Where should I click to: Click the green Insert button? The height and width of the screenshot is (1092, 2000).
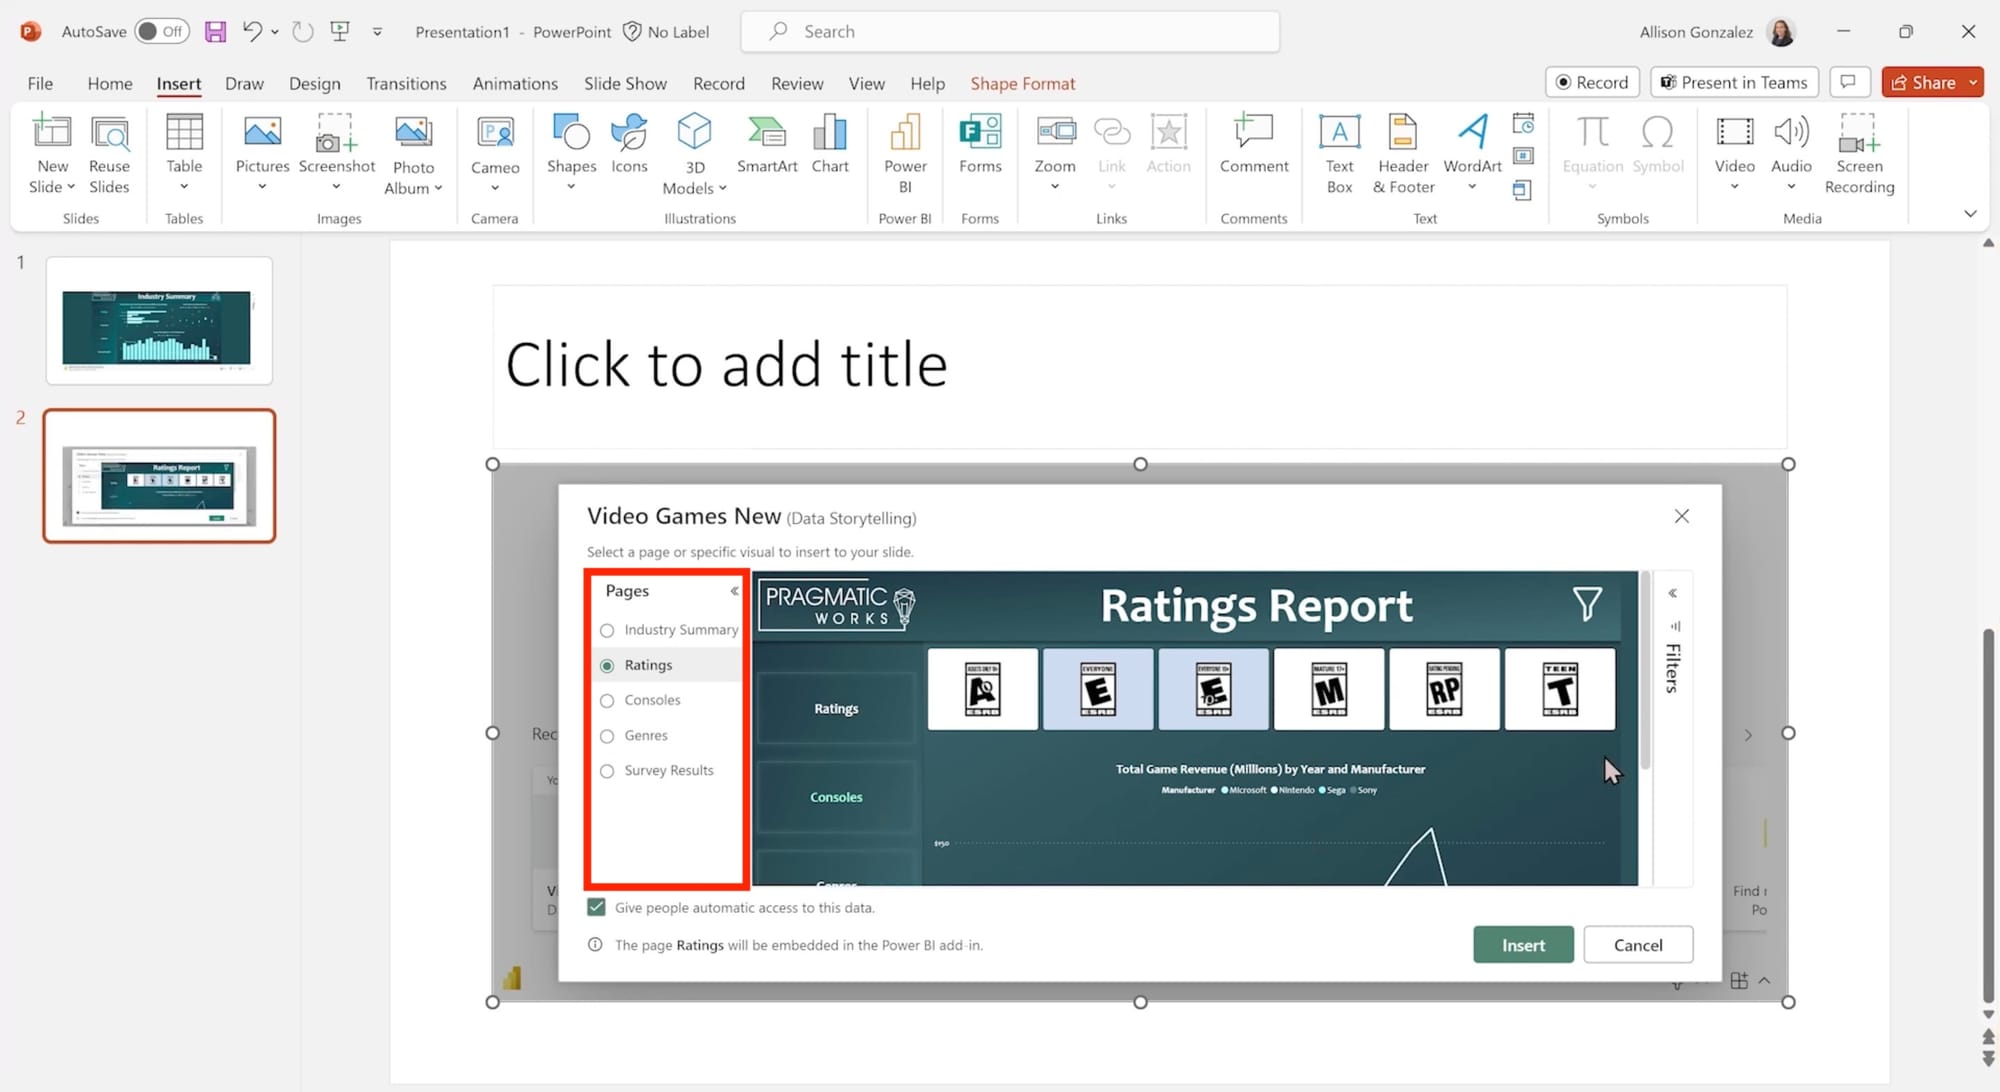pos(1523,945)
